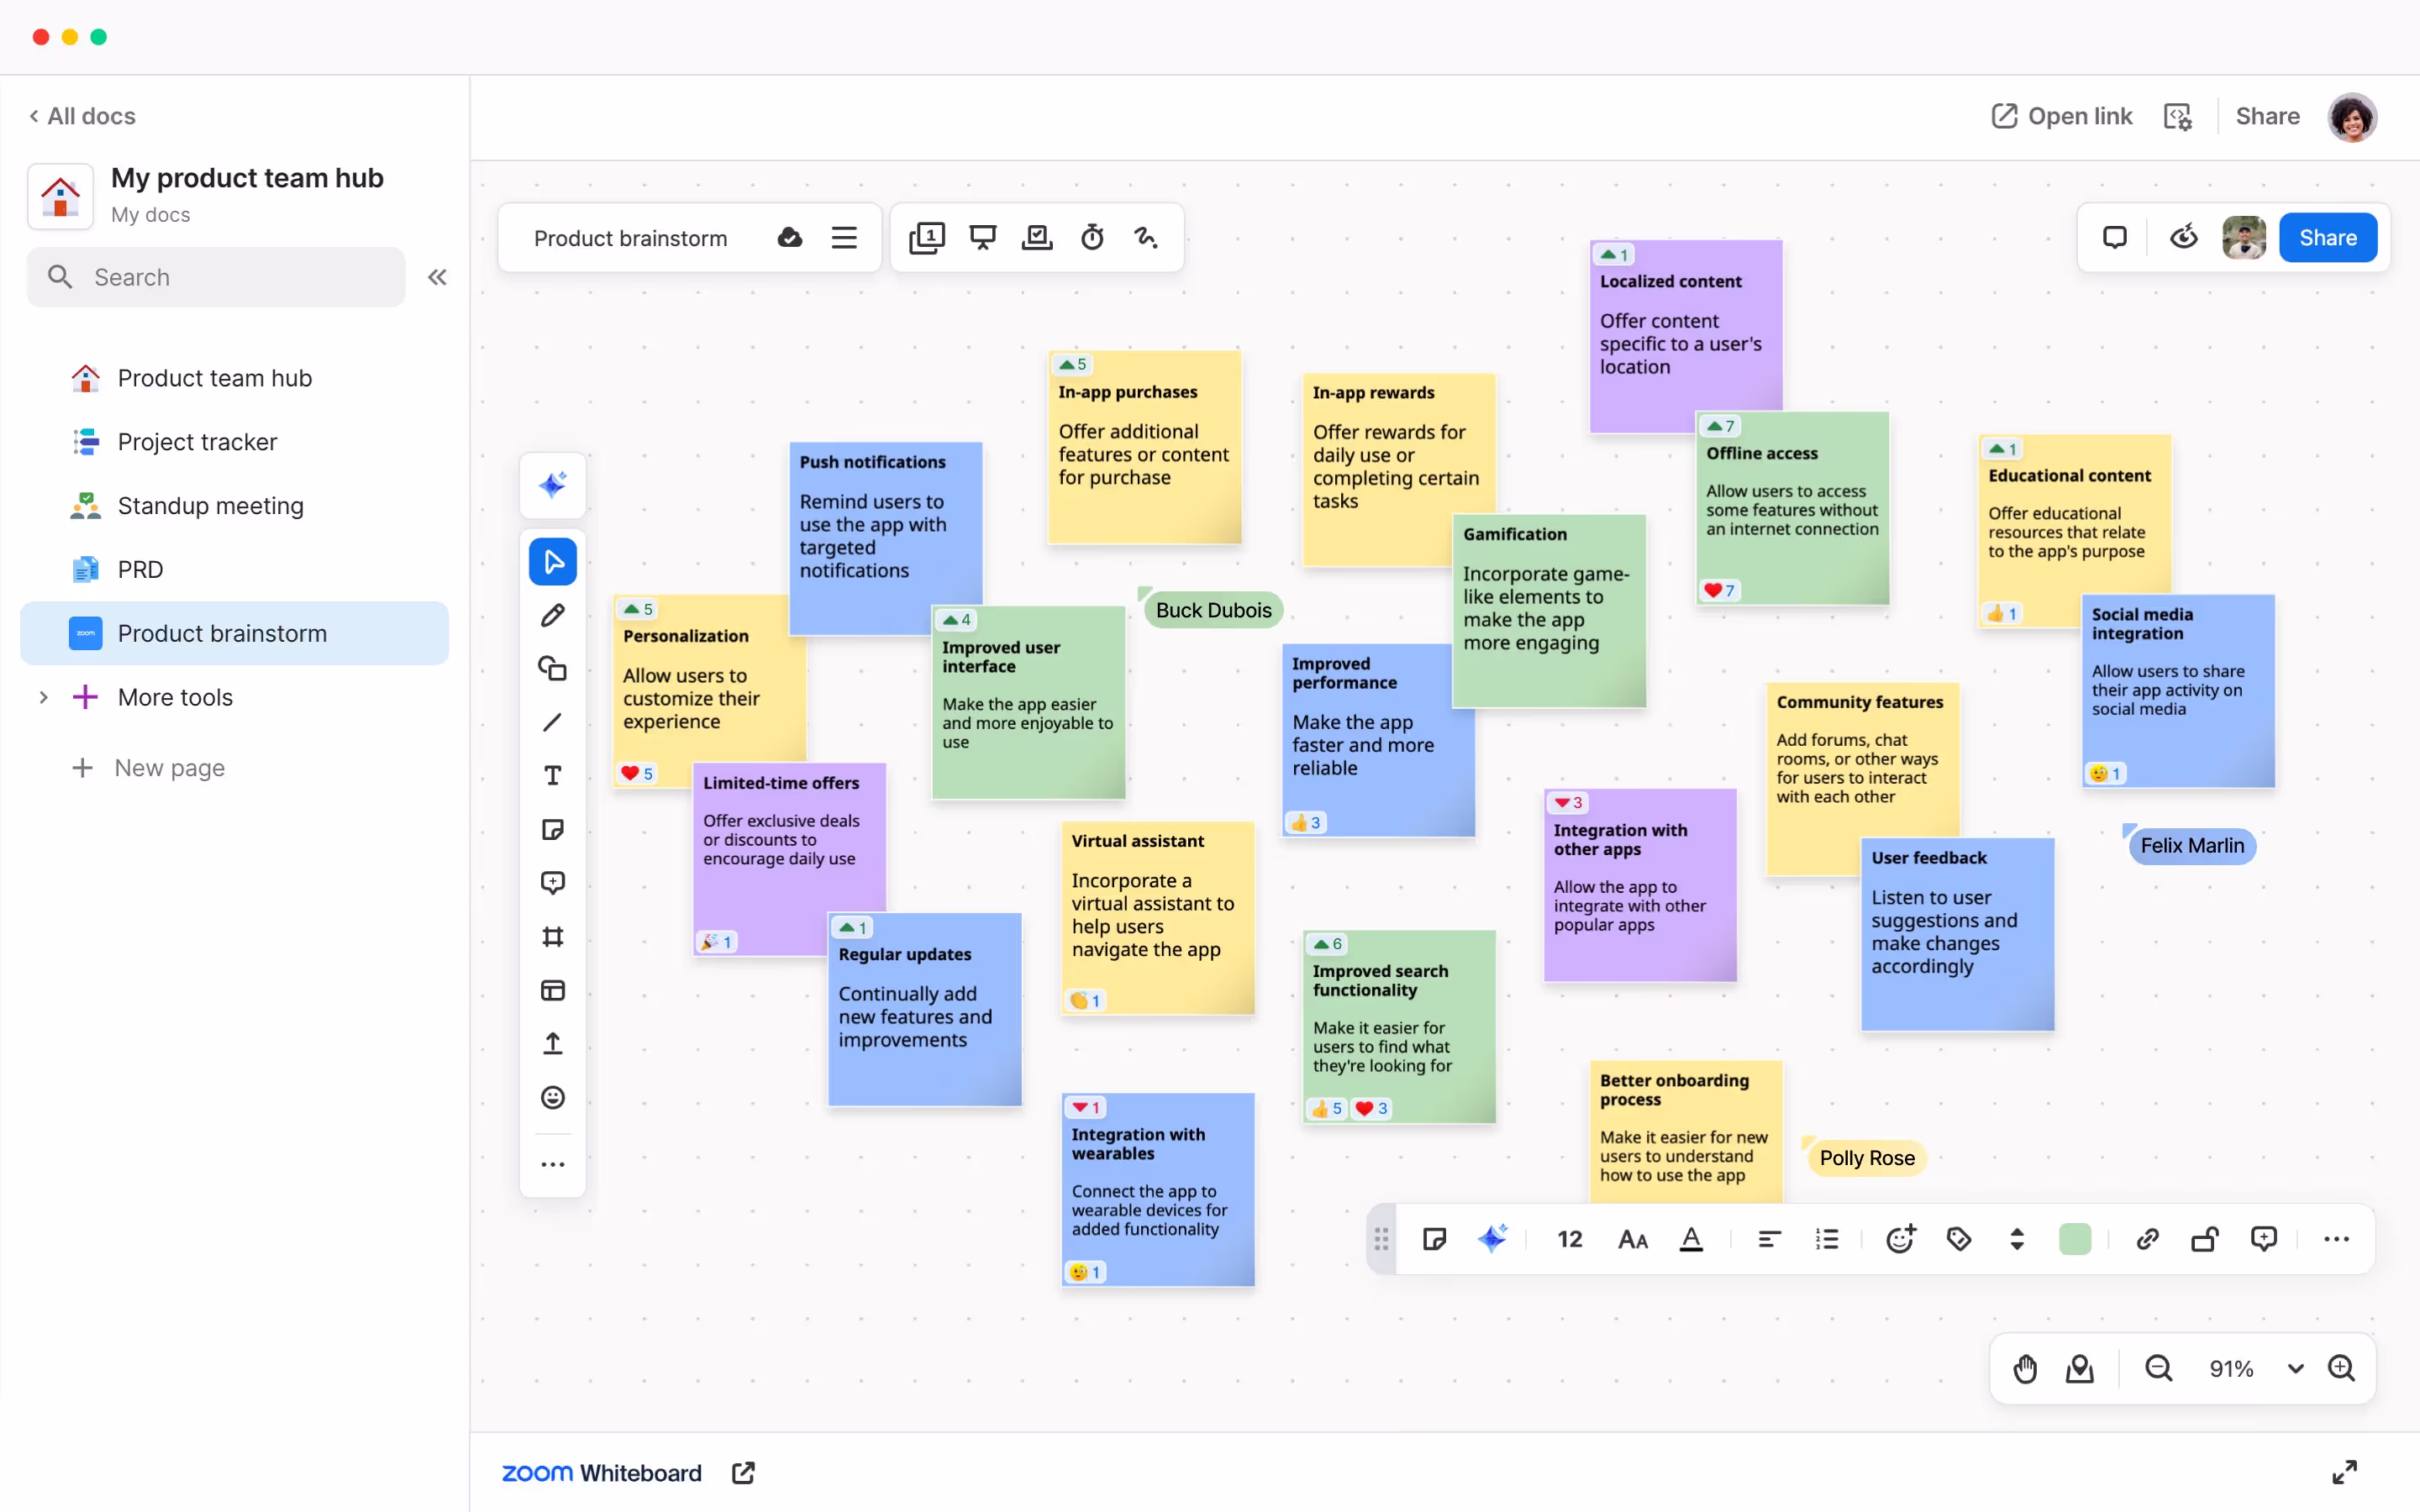Open the zoom percentage dropdown

pyautogui.click(x=2295, y=1369)
